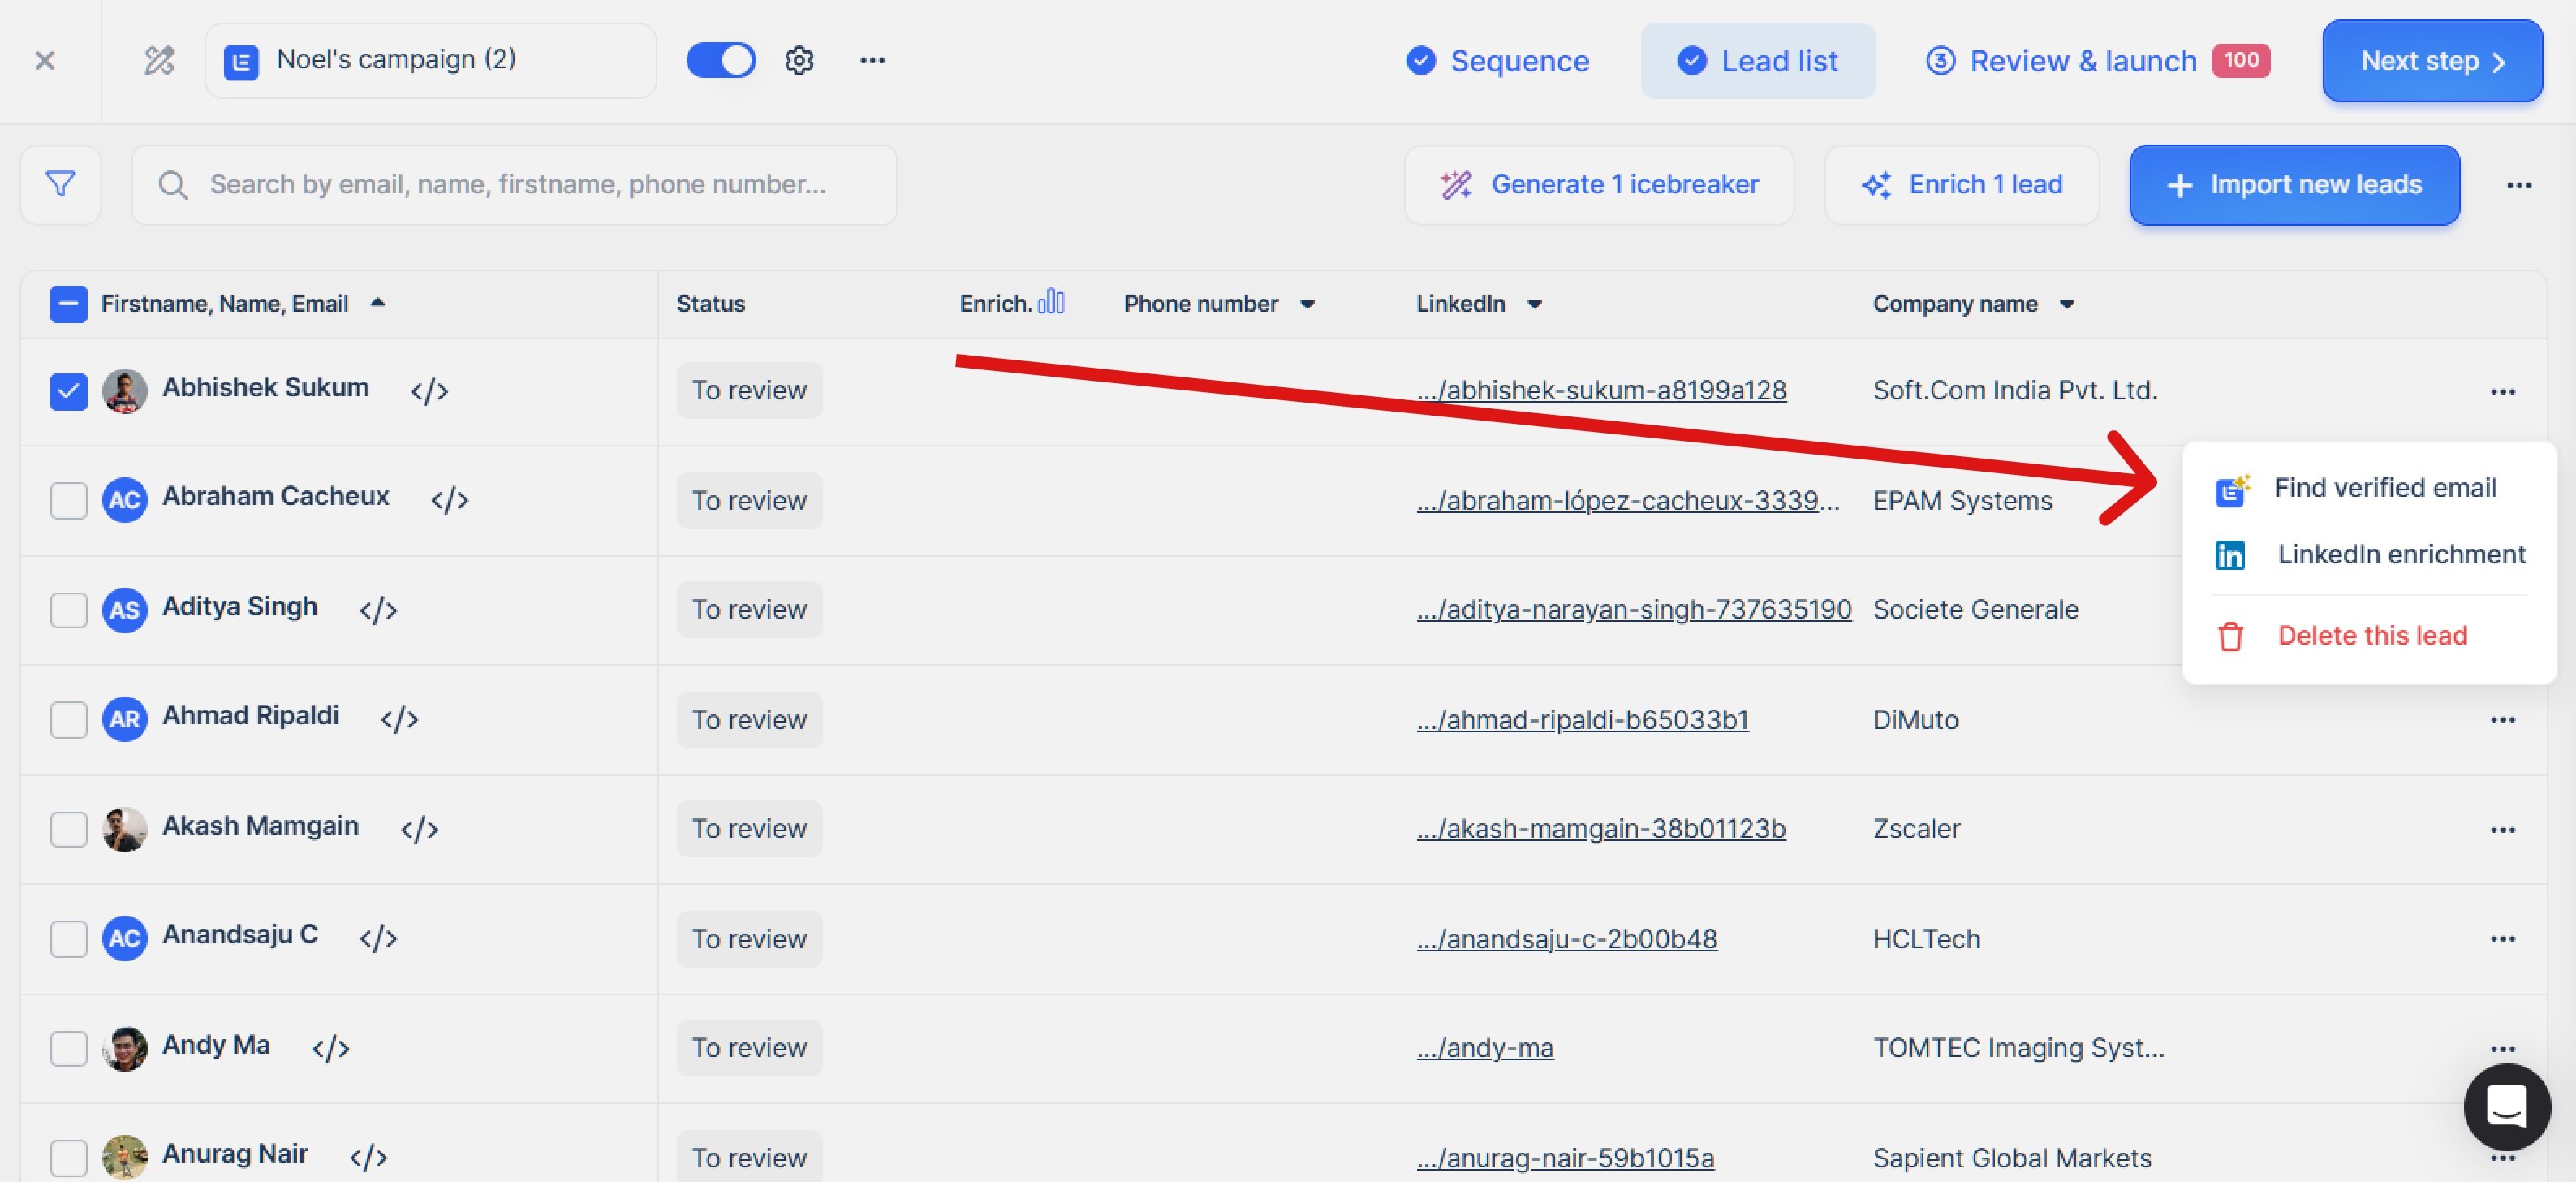
Task: Open Akash Mamgain LinkedIn profile link
Action: pyautogui.click(x=1600, y=829)
